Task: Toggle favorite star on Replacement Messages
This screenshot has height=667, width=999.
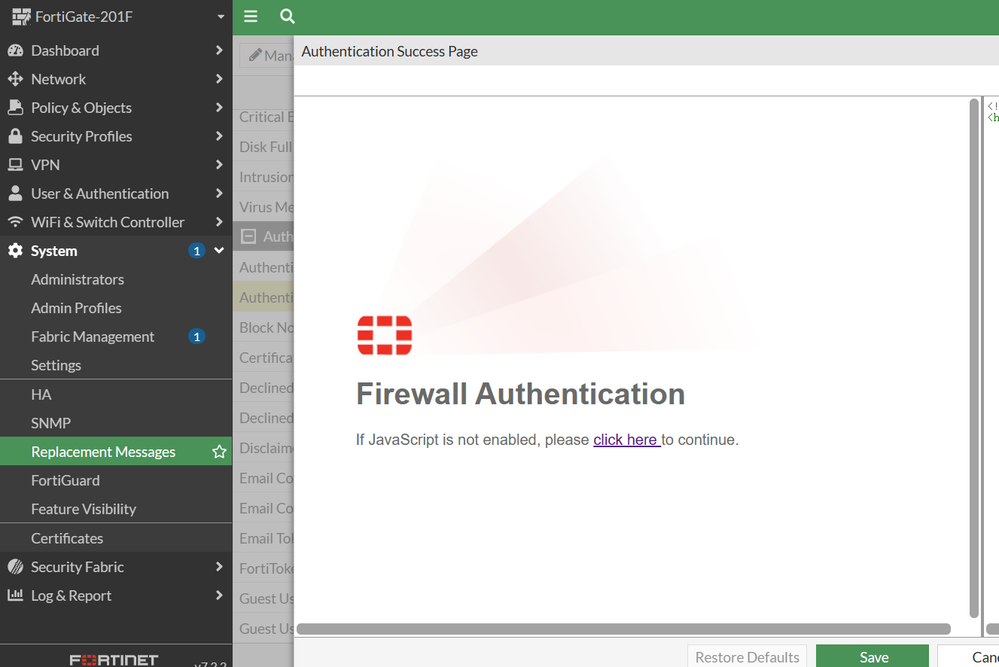Action: pos(219,452)
